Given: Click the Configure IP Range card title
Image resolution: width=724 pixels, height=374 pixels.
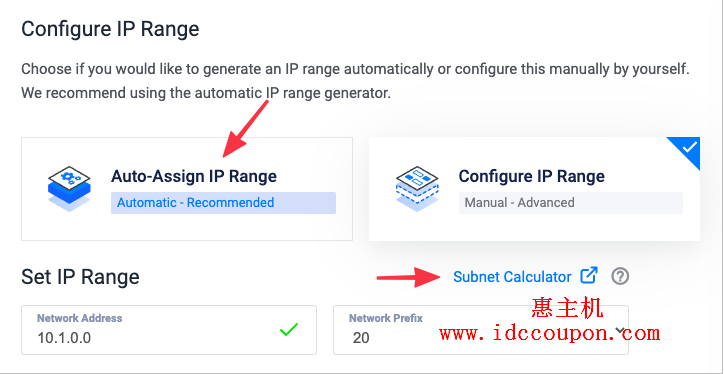Looking at the screenshot, I should click(531, 176).
